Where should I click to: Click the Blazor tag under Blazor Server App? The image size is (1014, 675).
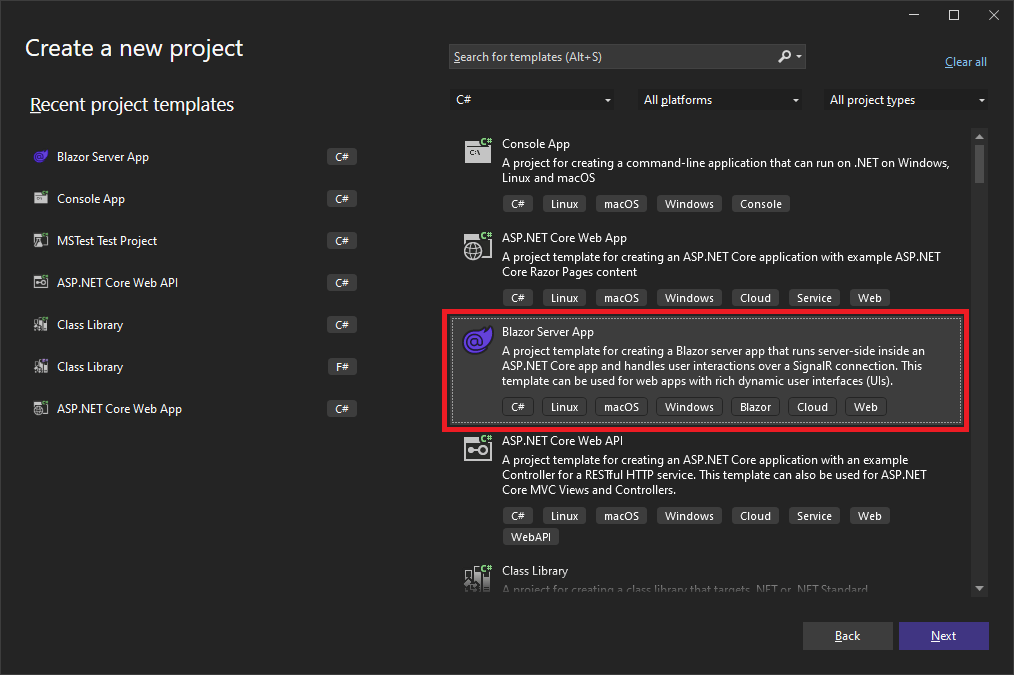point(755,407)
